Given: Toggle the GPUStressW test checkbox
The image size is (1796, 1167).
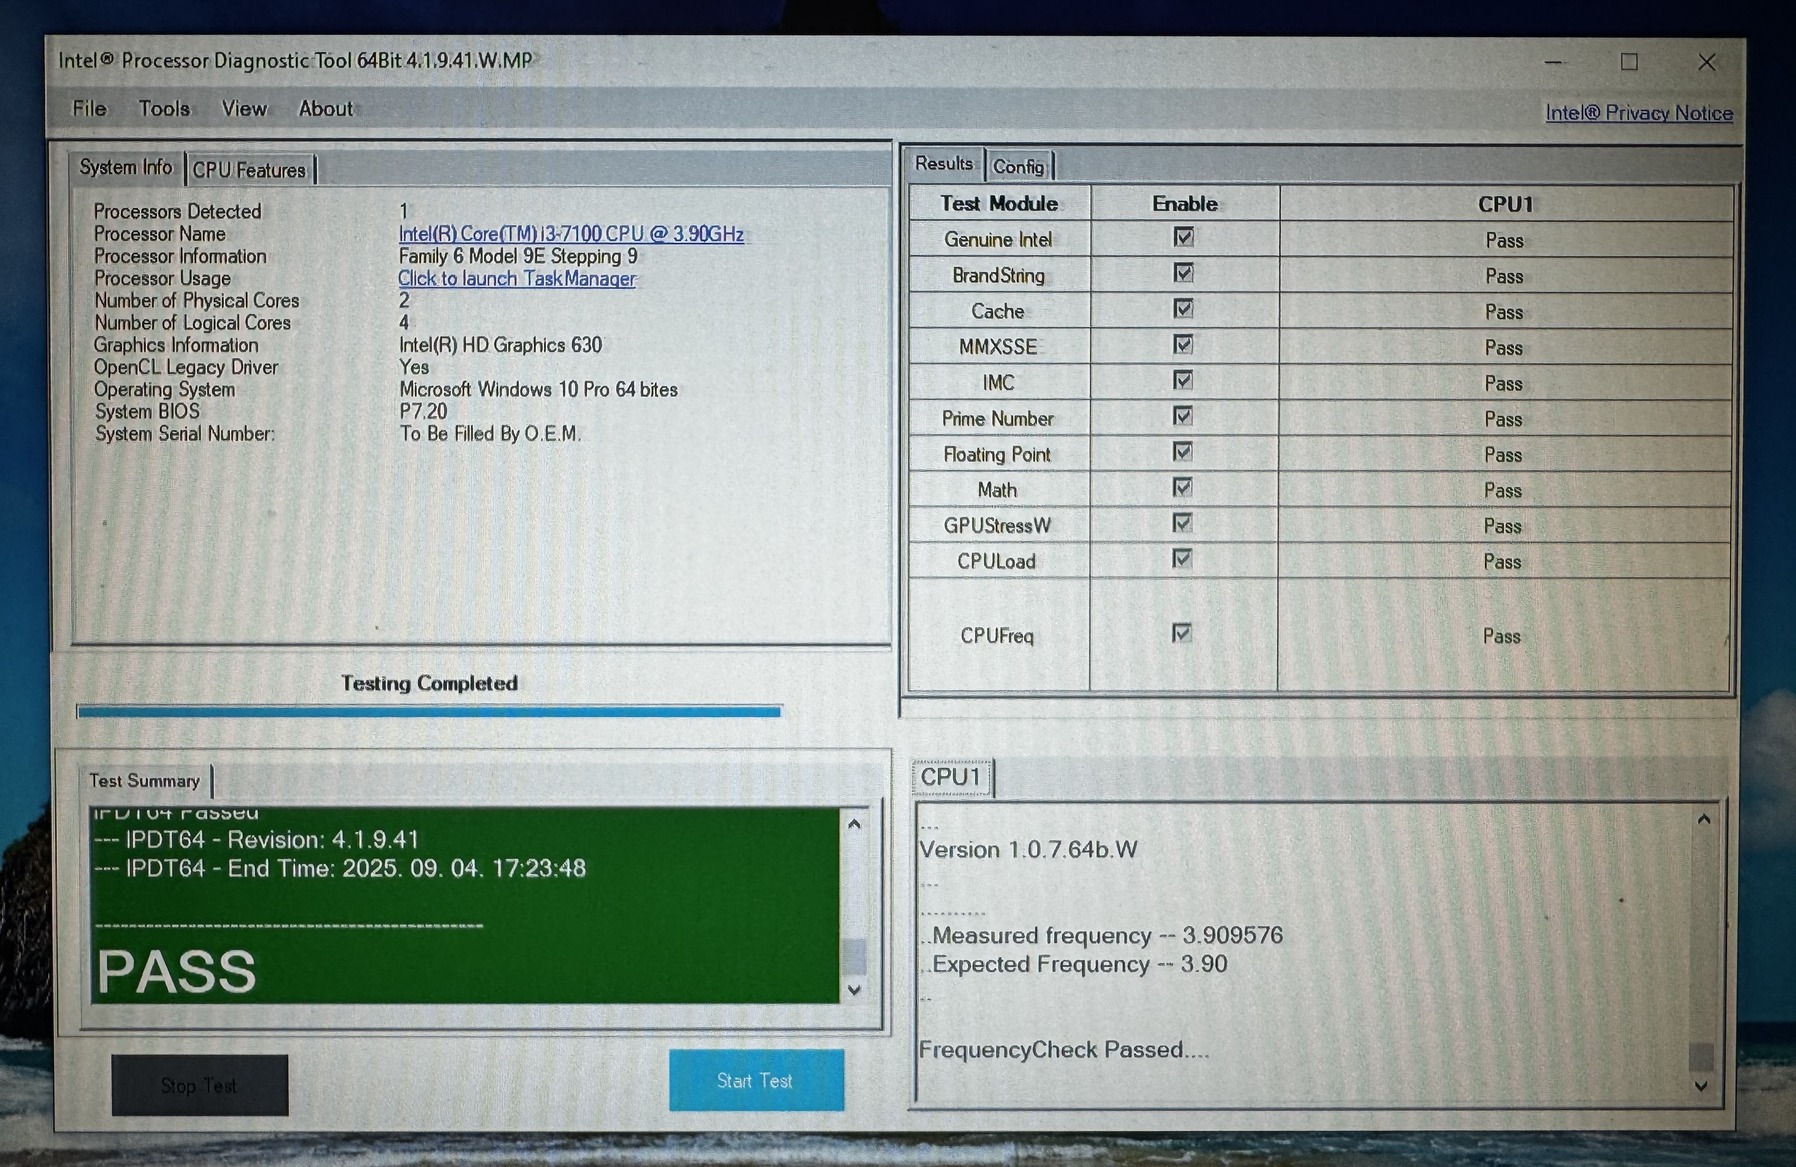Looking at the screenshot, I should pyautogui.click(x=1182, y=523).
